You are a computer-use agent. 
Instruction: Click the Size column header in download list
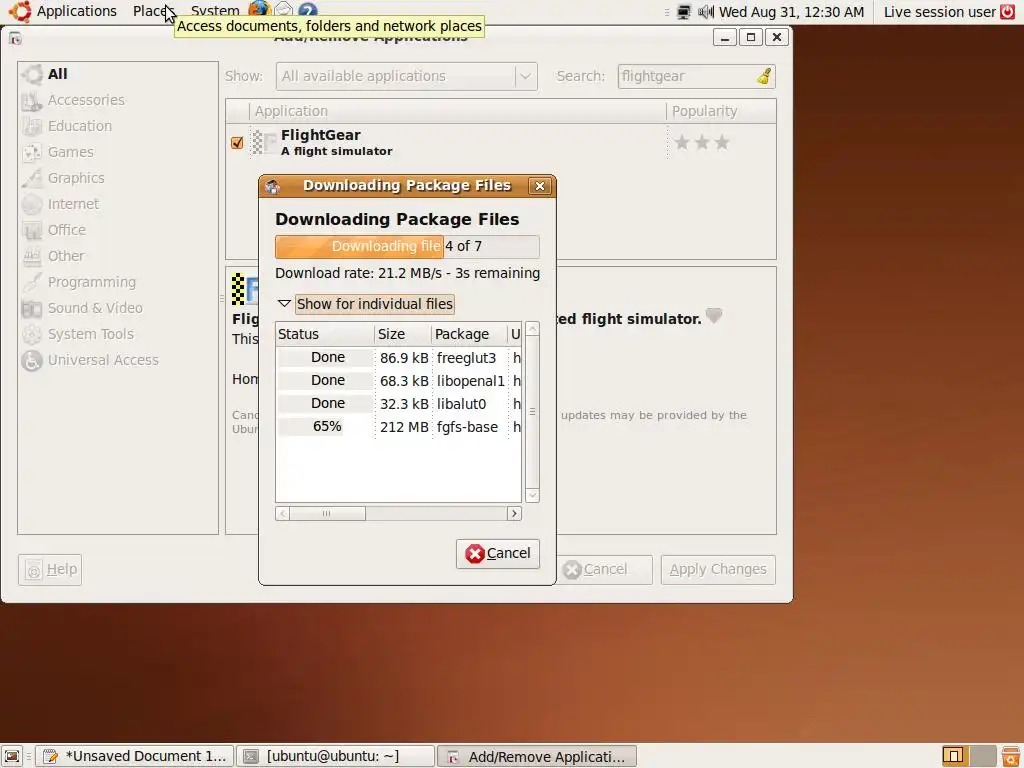tap(403, 334)
